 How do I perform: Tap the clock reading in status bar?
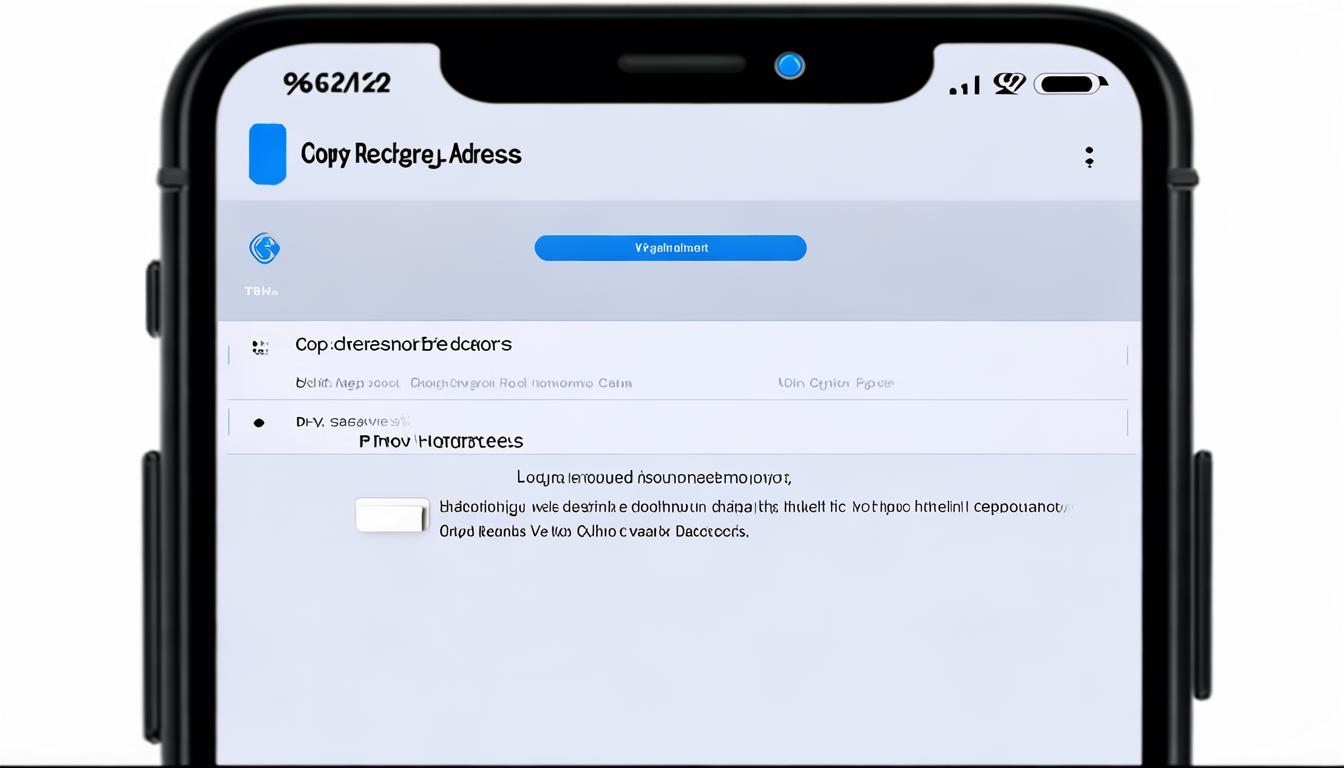point(337,83)
